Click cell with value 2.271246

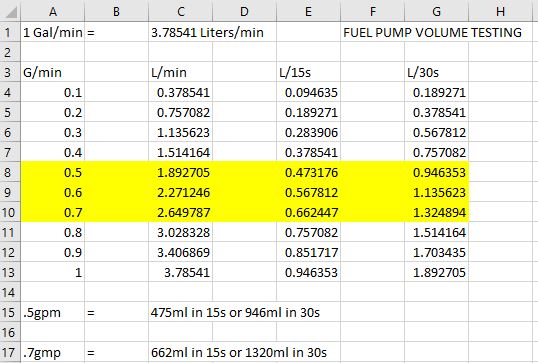pos(180,192)
